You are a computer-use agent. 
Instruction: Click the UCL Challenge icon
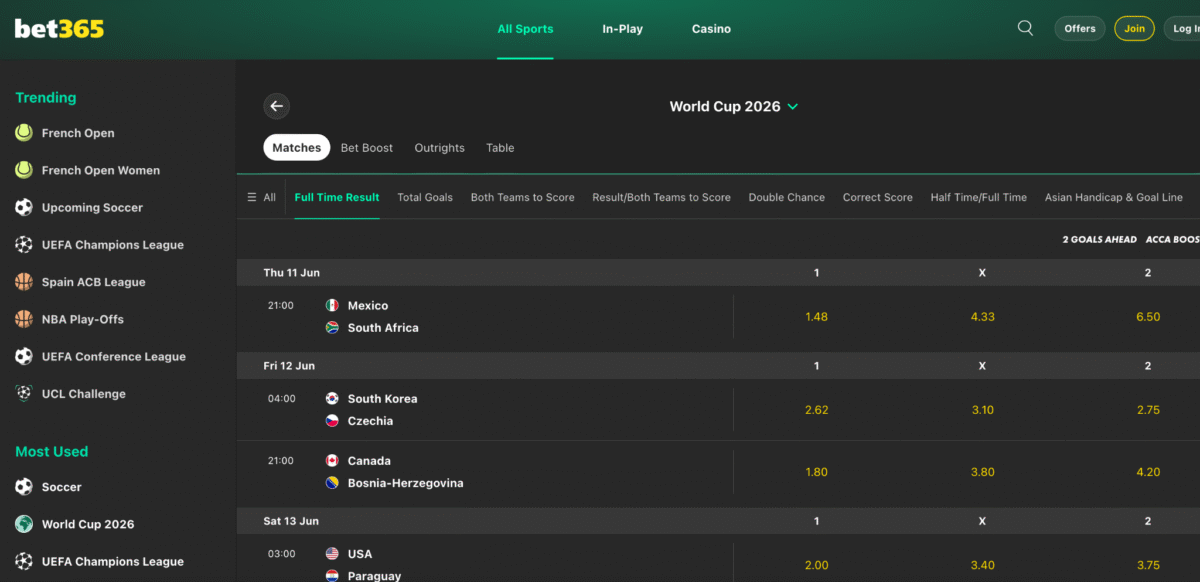[x=24, y=393]
